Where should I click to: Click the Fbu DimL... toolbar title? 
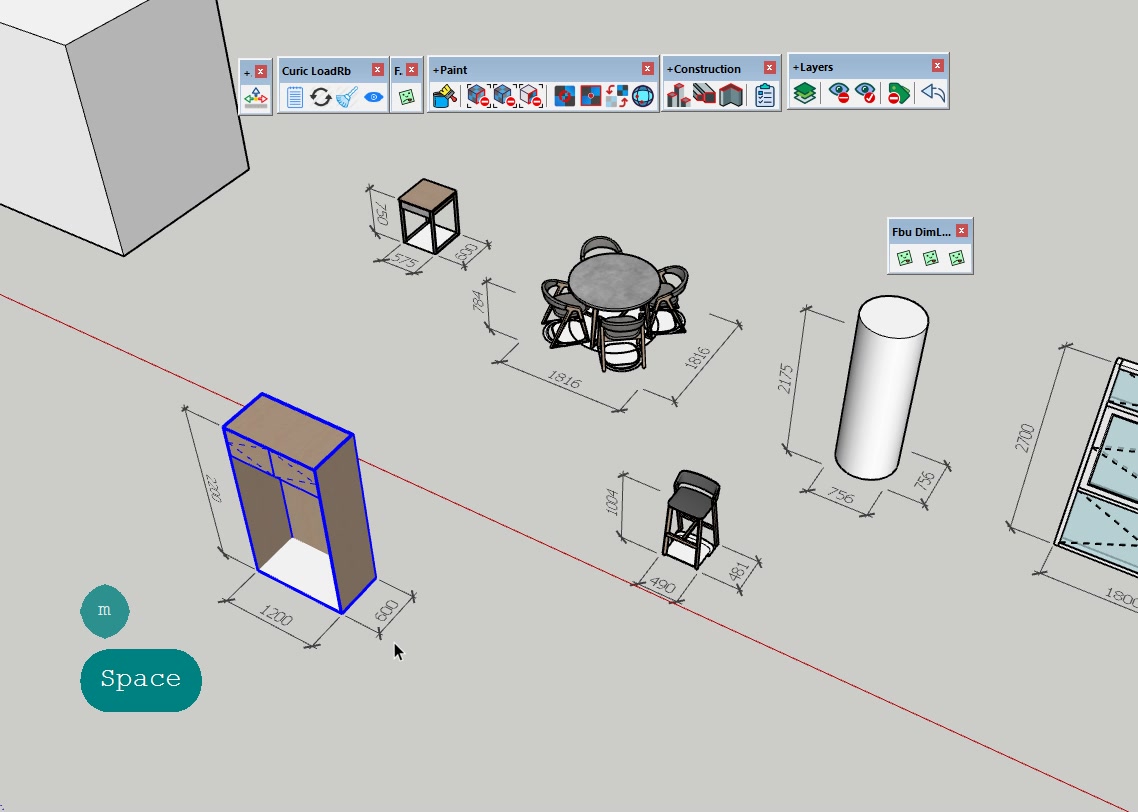click(x=921, y=231)
